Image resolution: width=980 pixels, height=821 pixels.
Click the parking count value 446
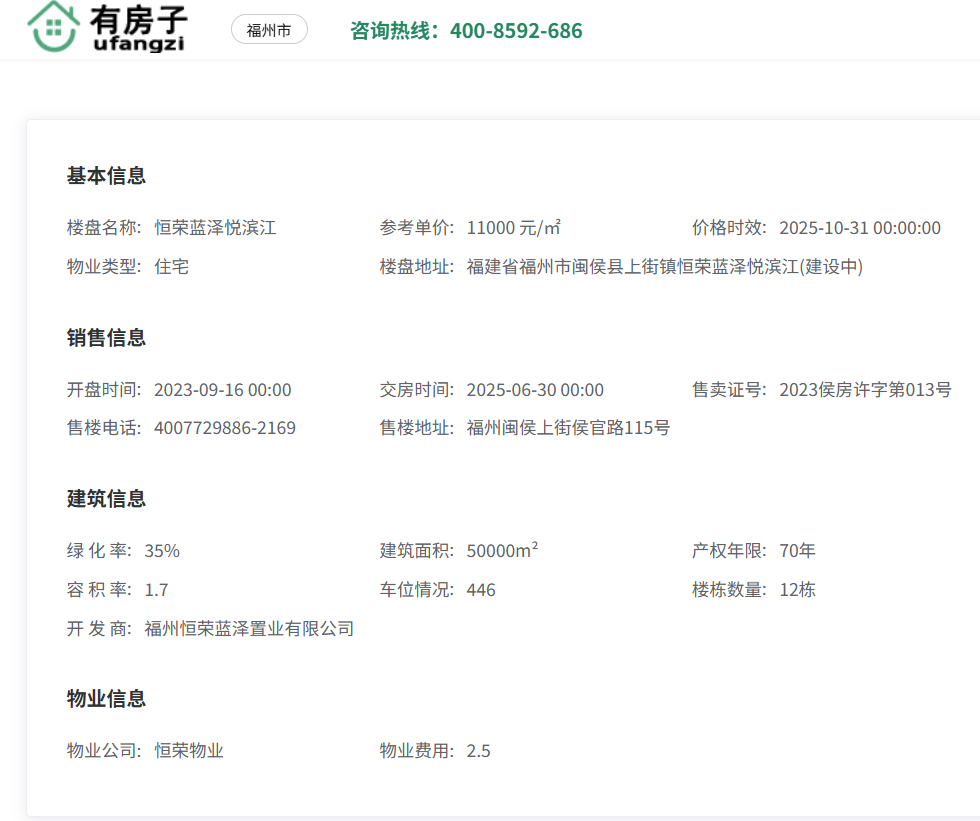481,590
